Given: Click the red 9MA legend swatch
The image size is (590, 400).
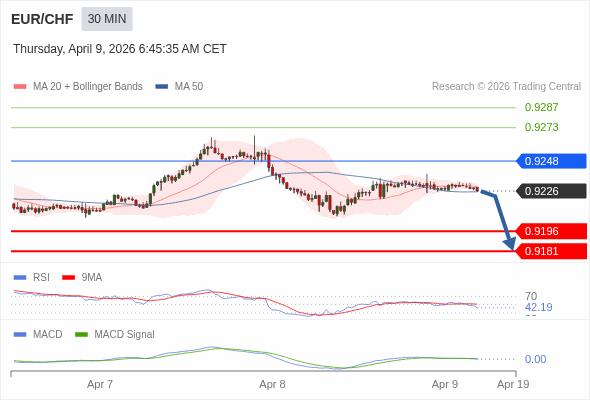Looking at the screenshot, I should [68, 278].
